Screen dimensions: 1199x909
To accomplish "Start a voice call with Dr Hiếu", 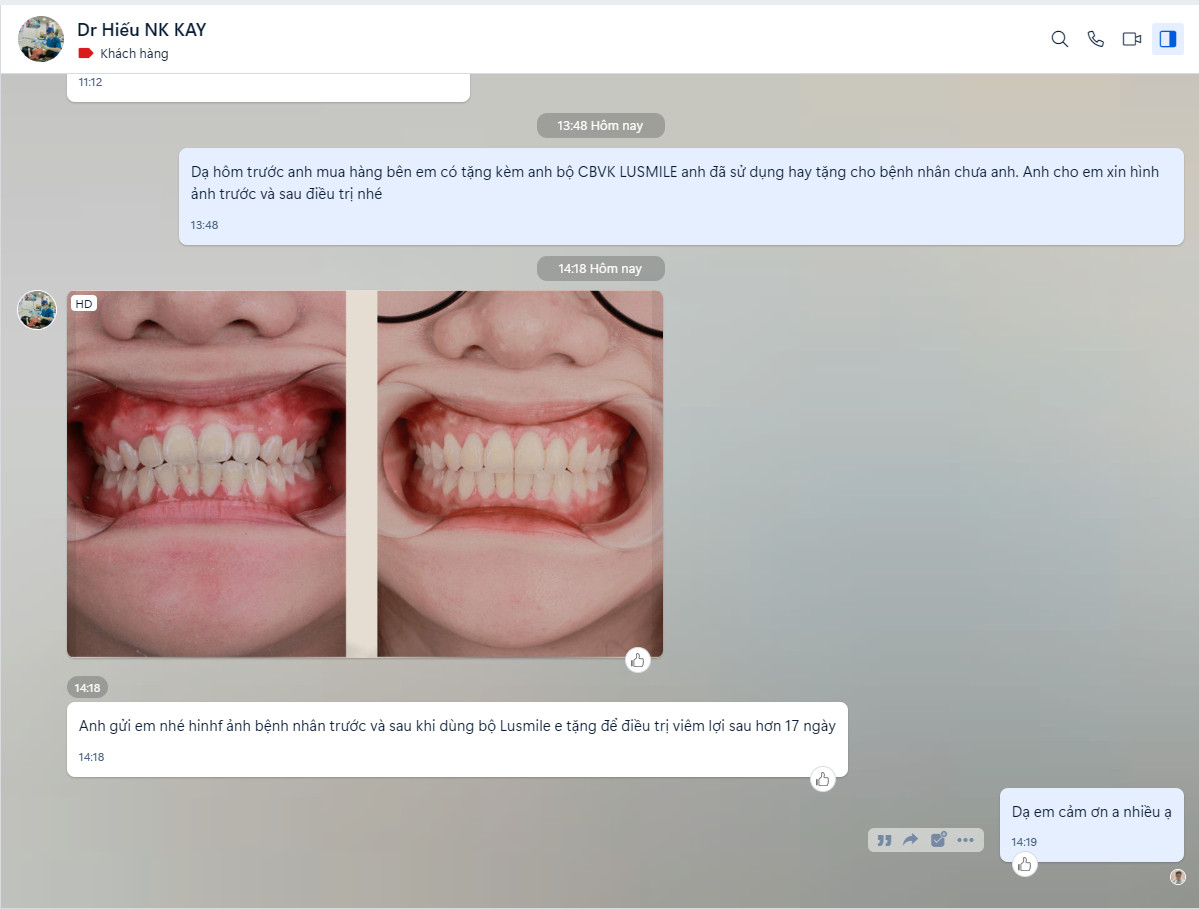I will (1096, 39).
